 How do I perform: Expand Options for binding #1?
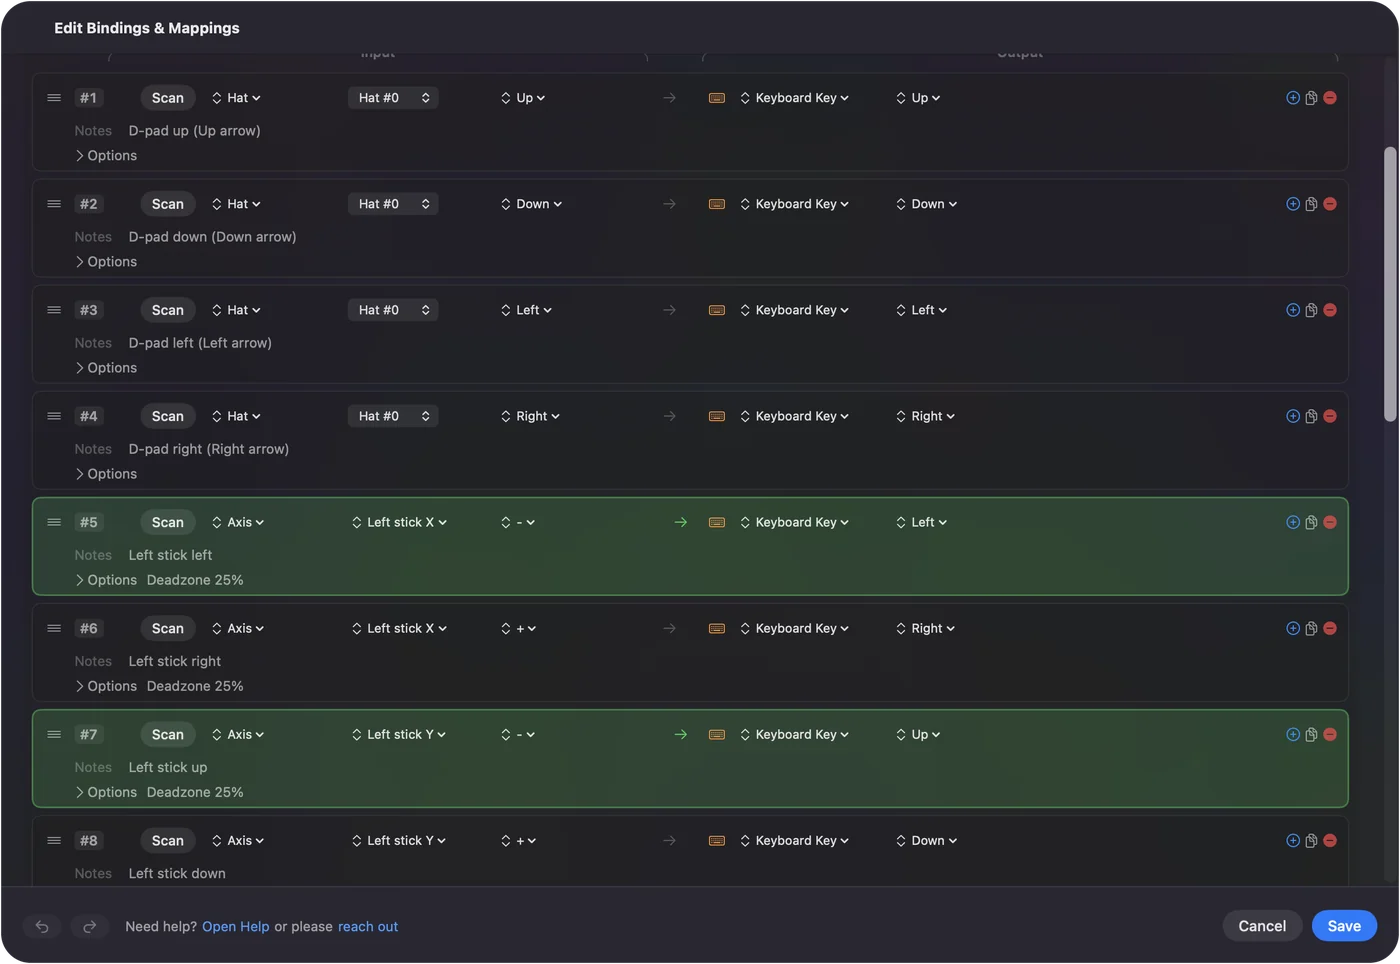click(106, 156)
